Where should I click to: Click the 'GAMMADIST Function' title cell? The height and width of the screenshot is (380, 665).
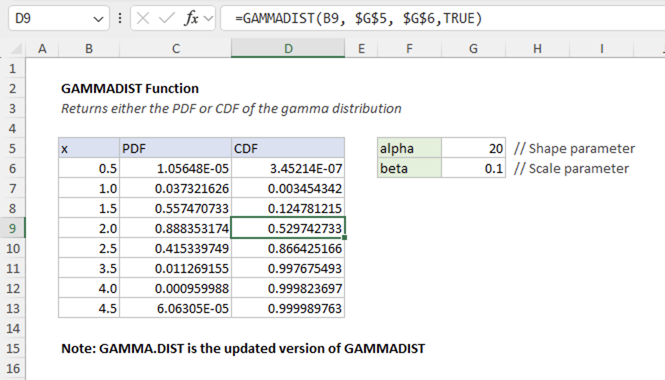coord(130,89)
